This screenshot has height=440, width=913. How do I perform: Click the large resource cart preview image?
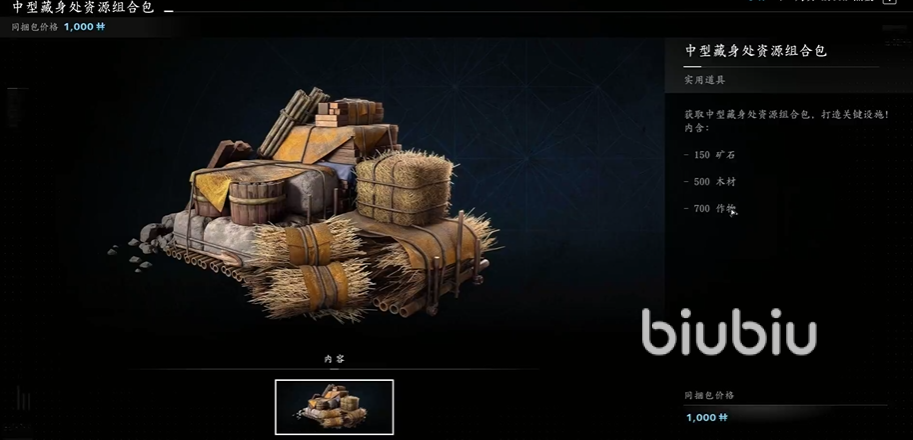pyautogui.click(x=303, y=204)
